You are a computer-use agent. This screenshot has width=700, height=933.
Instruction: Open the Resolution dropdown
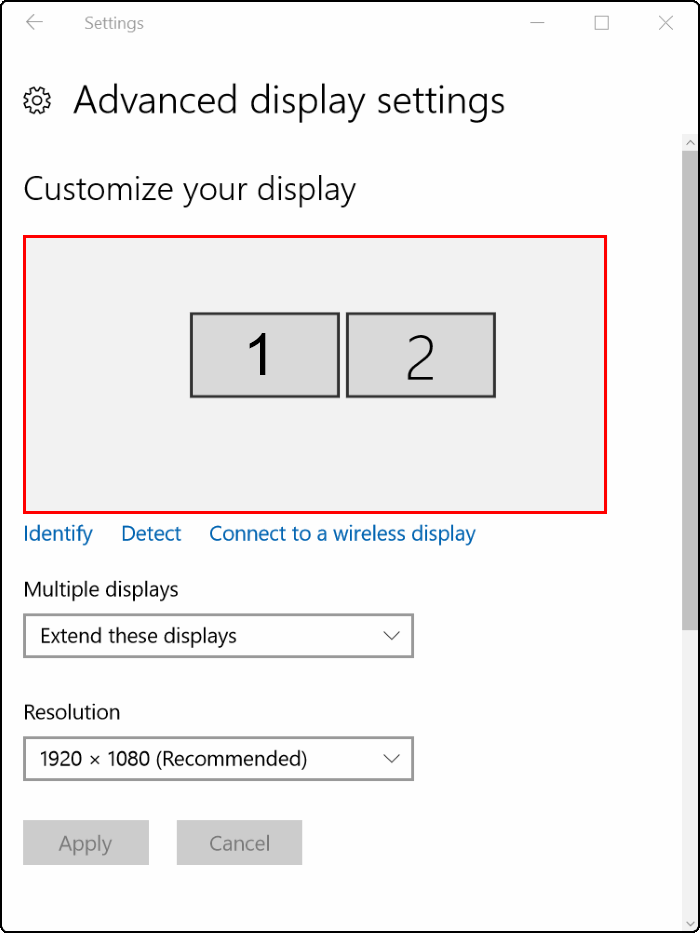[x=218, y=759]
